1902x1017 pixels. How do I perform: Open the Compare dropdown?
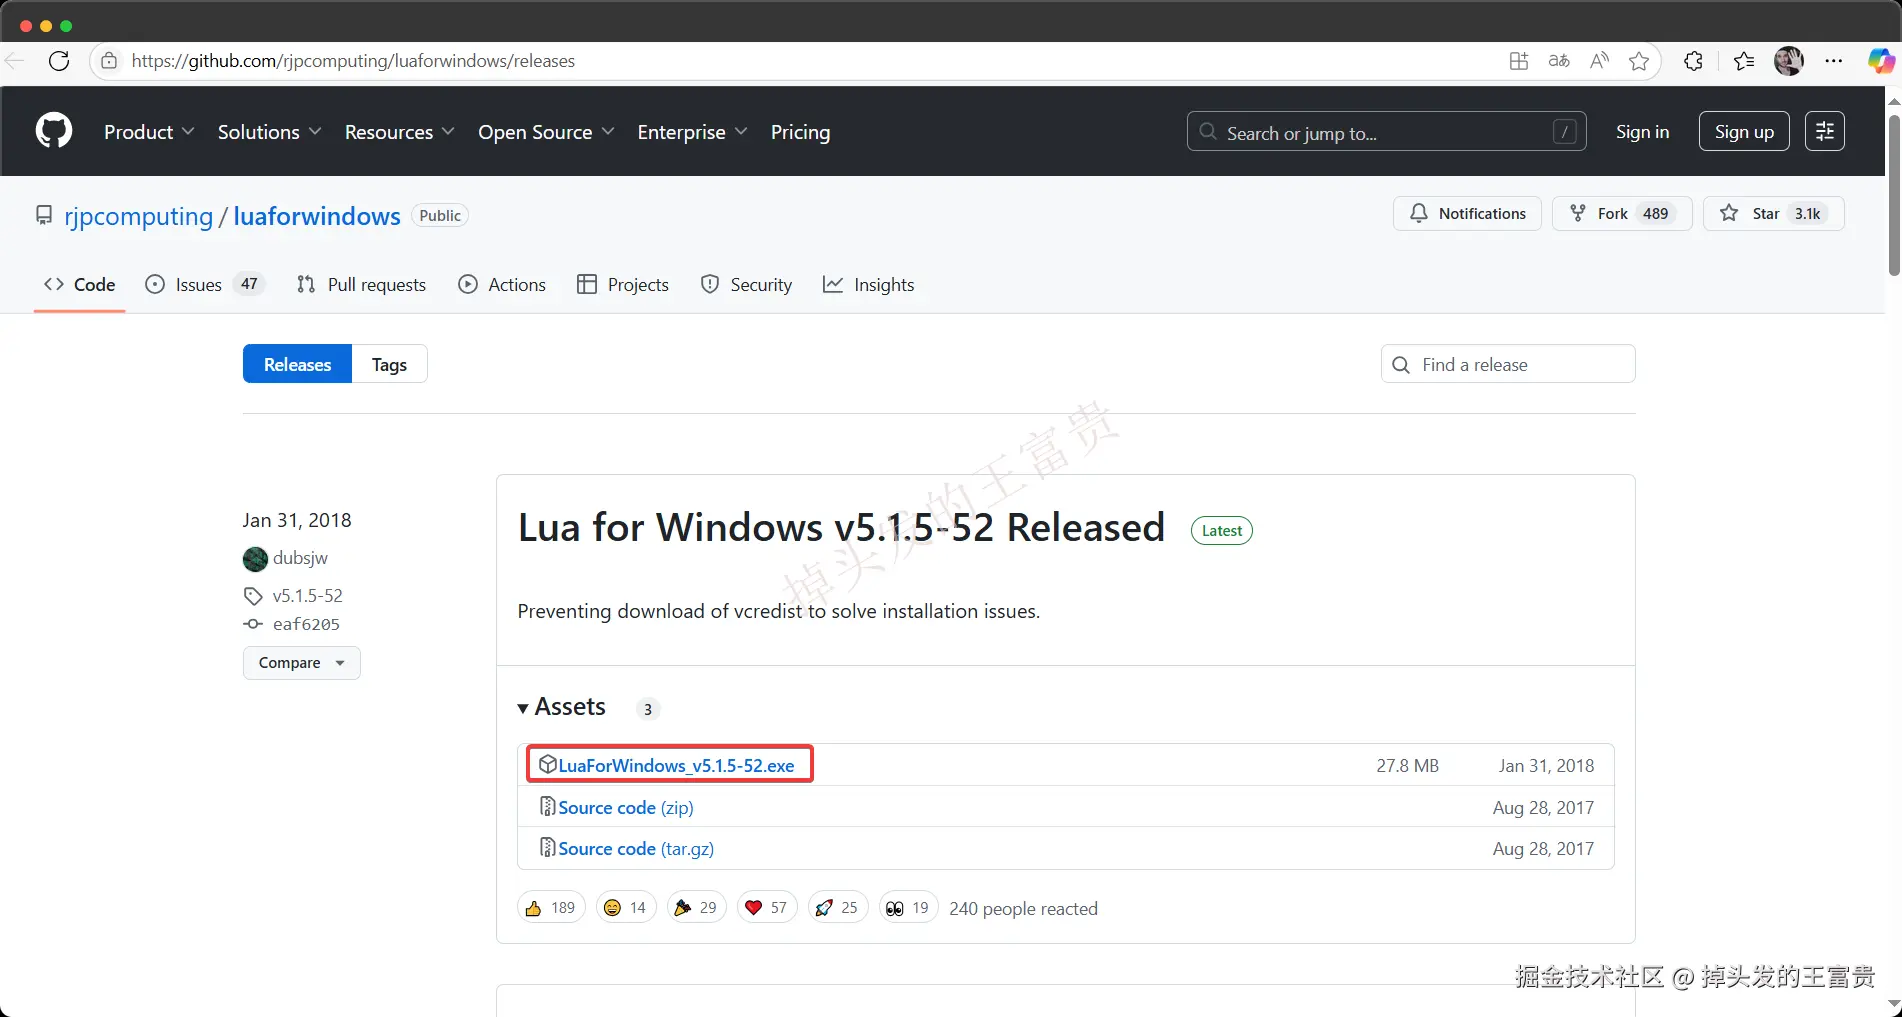[301, 663]
